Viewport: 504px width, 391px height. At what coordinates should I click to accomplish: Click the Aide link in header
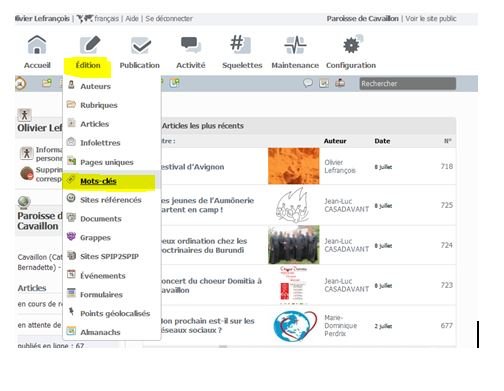pos(132,19)
